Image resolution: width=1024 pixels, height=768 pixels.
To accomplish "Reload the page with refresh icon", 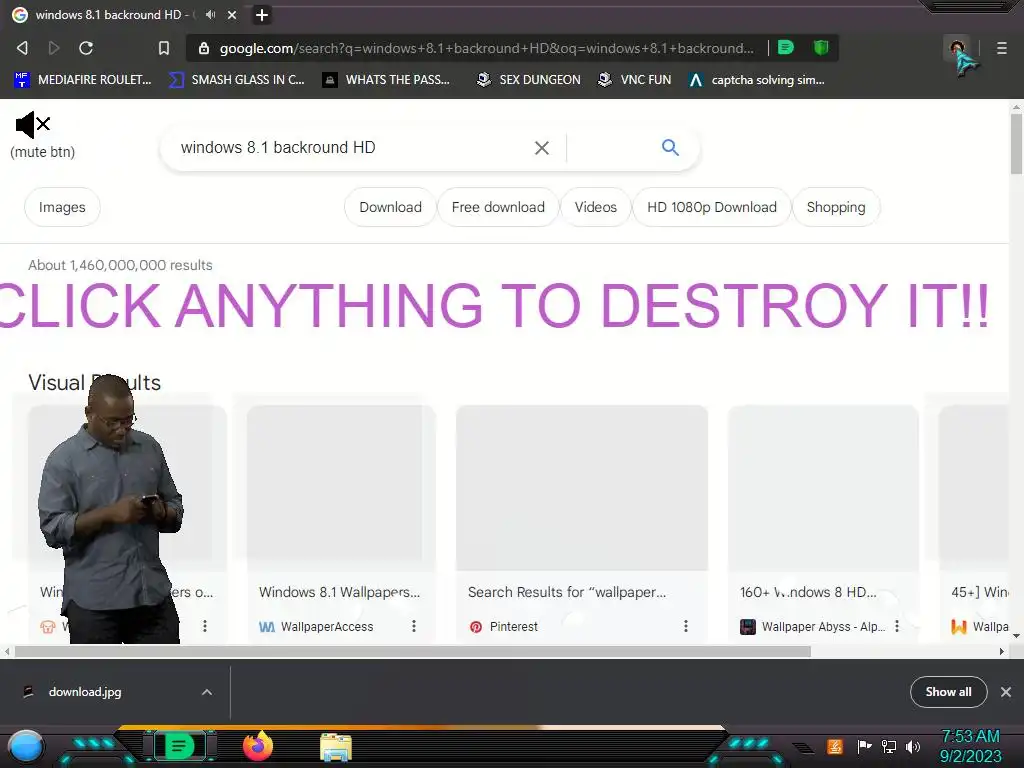I will pyautogui.click(x=86, y=48).
